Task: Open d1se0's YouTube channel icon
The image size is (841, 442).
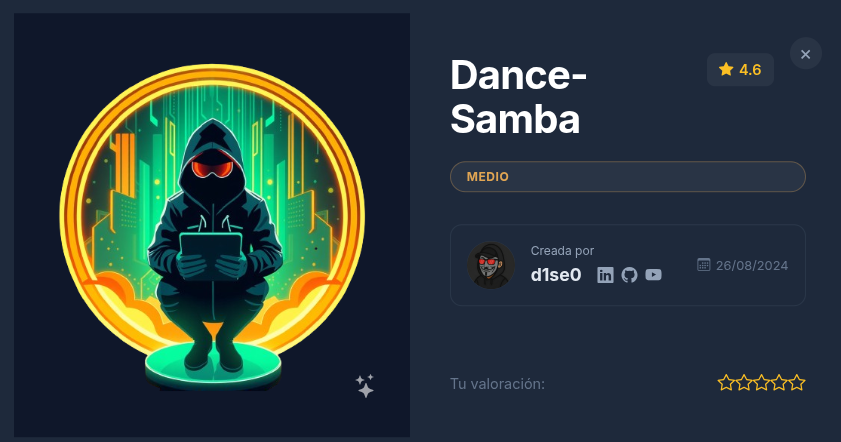Action: [653, 275]
